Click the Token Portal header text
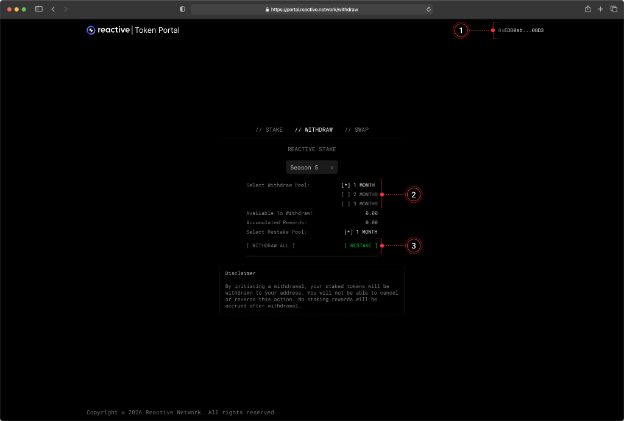 pyautogui.click(x=157, y=30)
